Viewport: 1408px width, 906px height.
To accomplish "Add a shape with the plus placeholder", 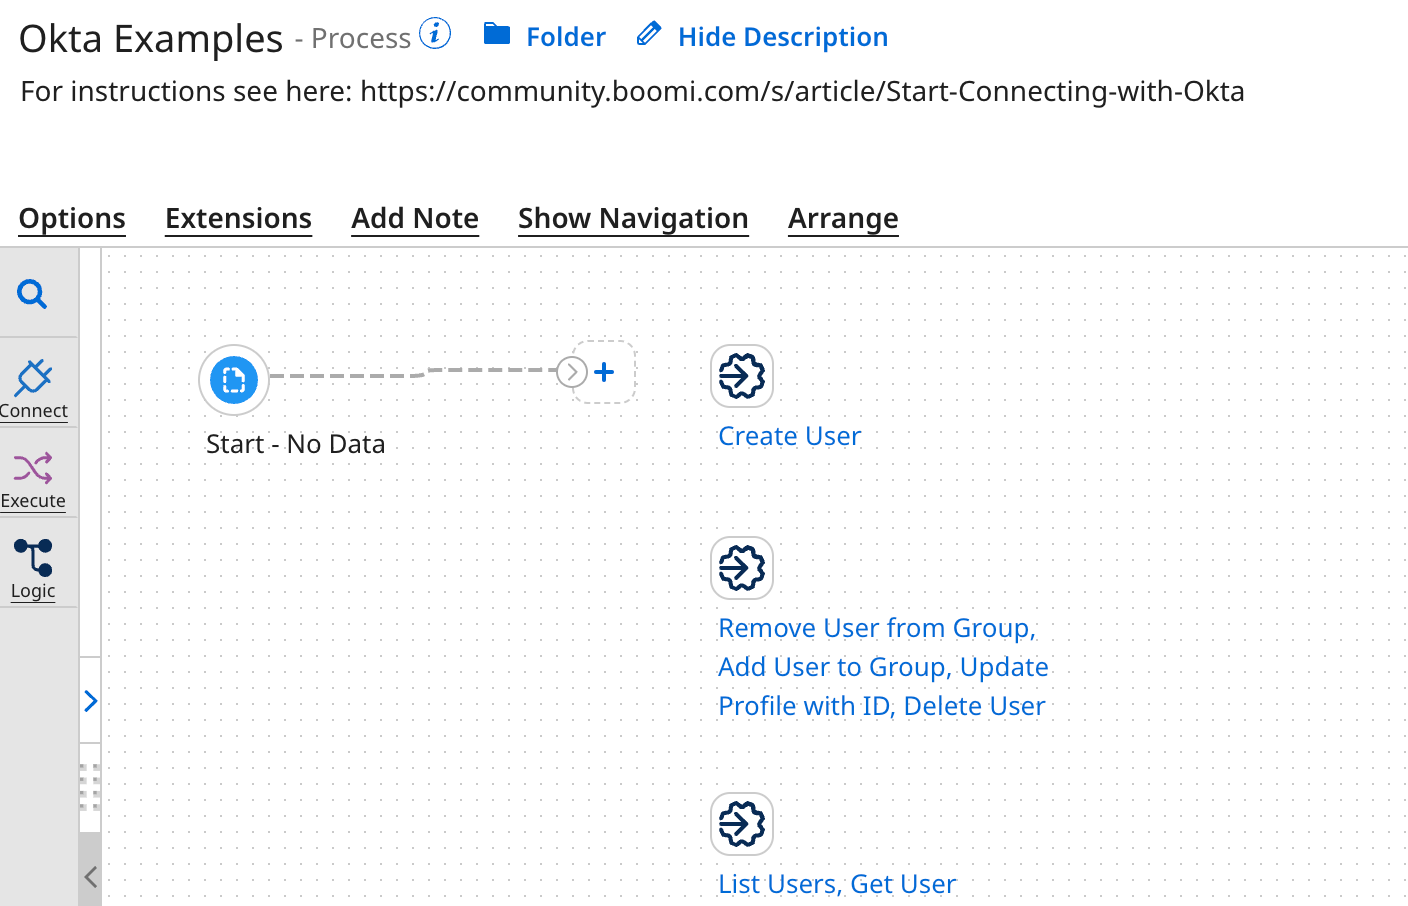I will pyautogui.click(x=604, y=372).
